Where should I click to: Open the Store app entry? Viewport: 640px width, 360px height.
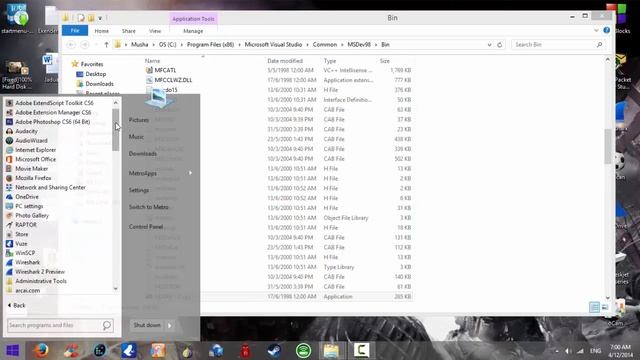(22, 234)
